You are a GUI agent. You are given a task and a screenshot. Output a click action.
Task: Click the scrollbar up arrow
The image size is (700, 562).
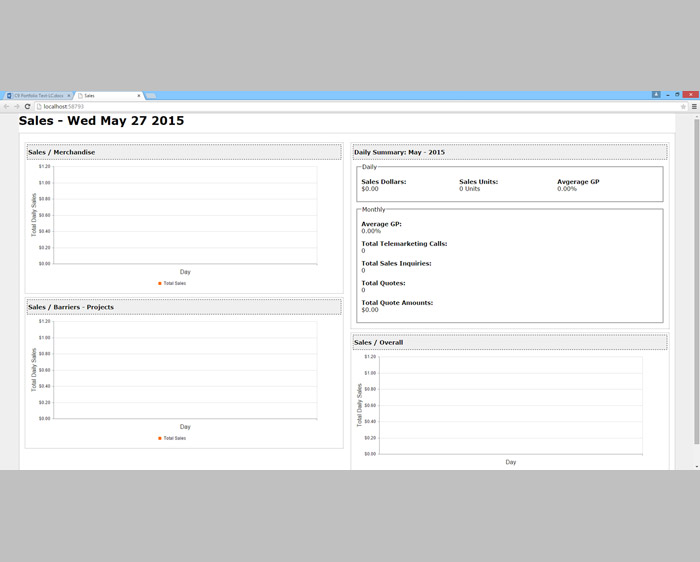696,116
